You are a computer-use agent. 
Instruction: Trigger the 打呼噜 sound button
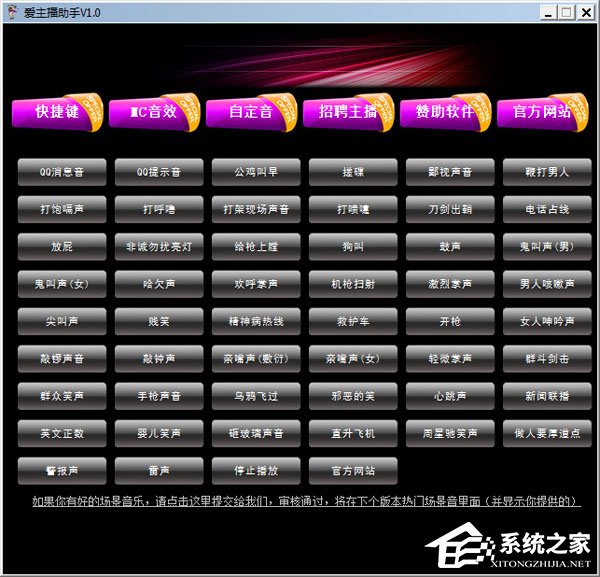[x=159, y=209]
